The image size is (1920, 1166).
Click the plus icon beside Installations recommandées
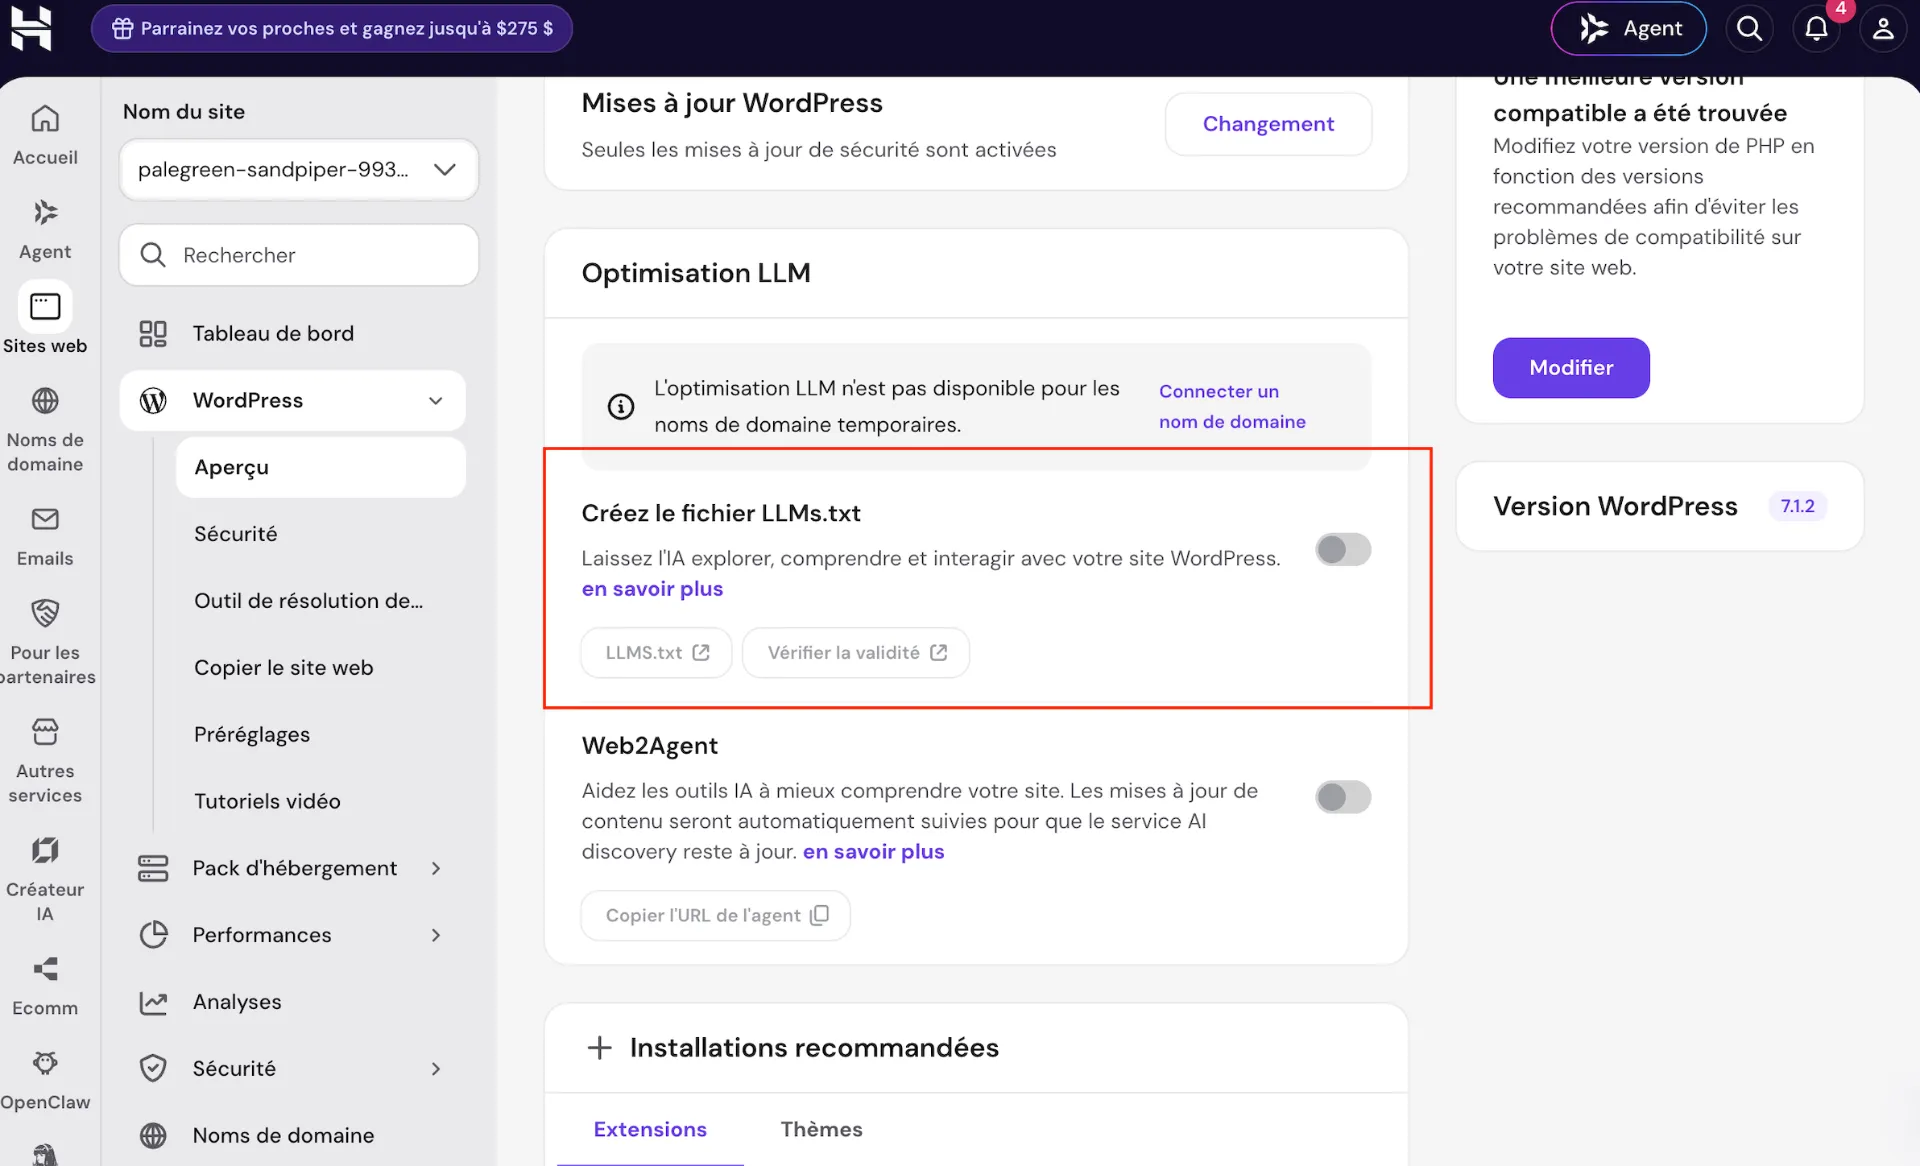pos(600,1047)
